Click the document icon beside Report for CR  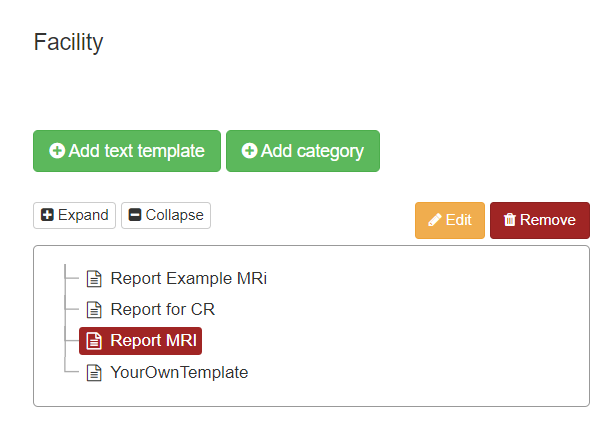[x=94, y=310]
